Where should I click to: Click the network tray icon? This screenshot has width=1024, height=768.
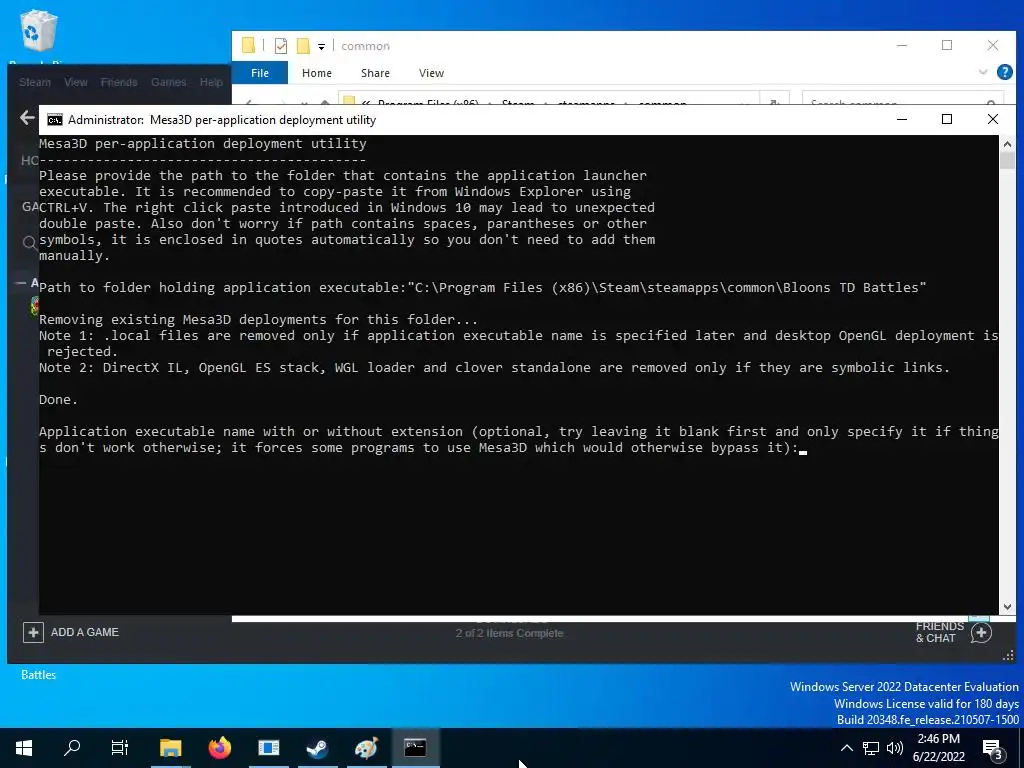coord(871,748)
